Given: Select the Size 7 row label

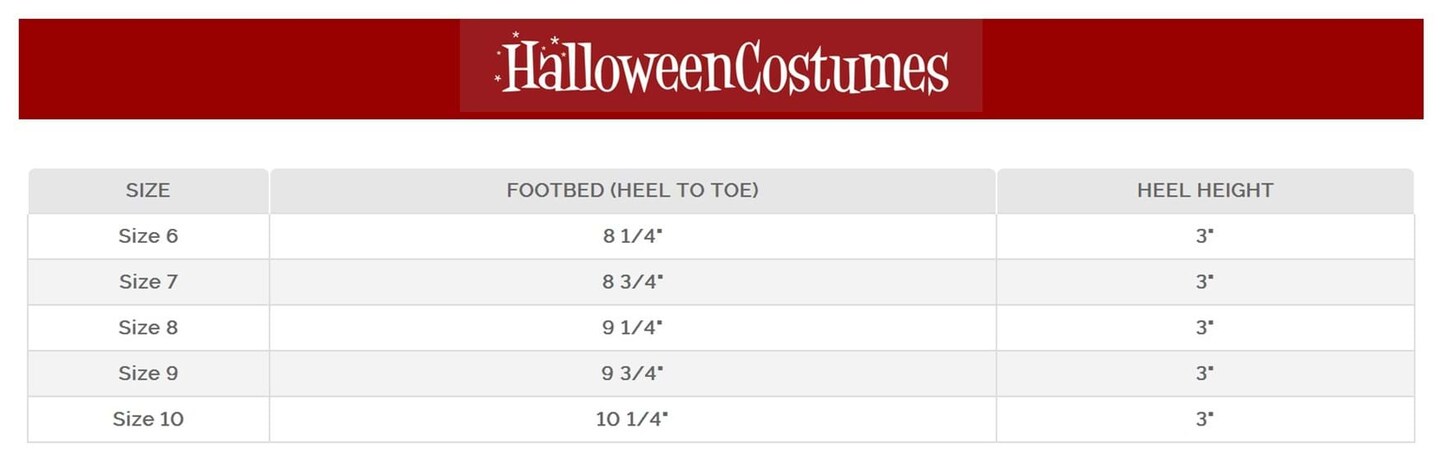Looking at the screenshot, I should click(x=148, y=282).
